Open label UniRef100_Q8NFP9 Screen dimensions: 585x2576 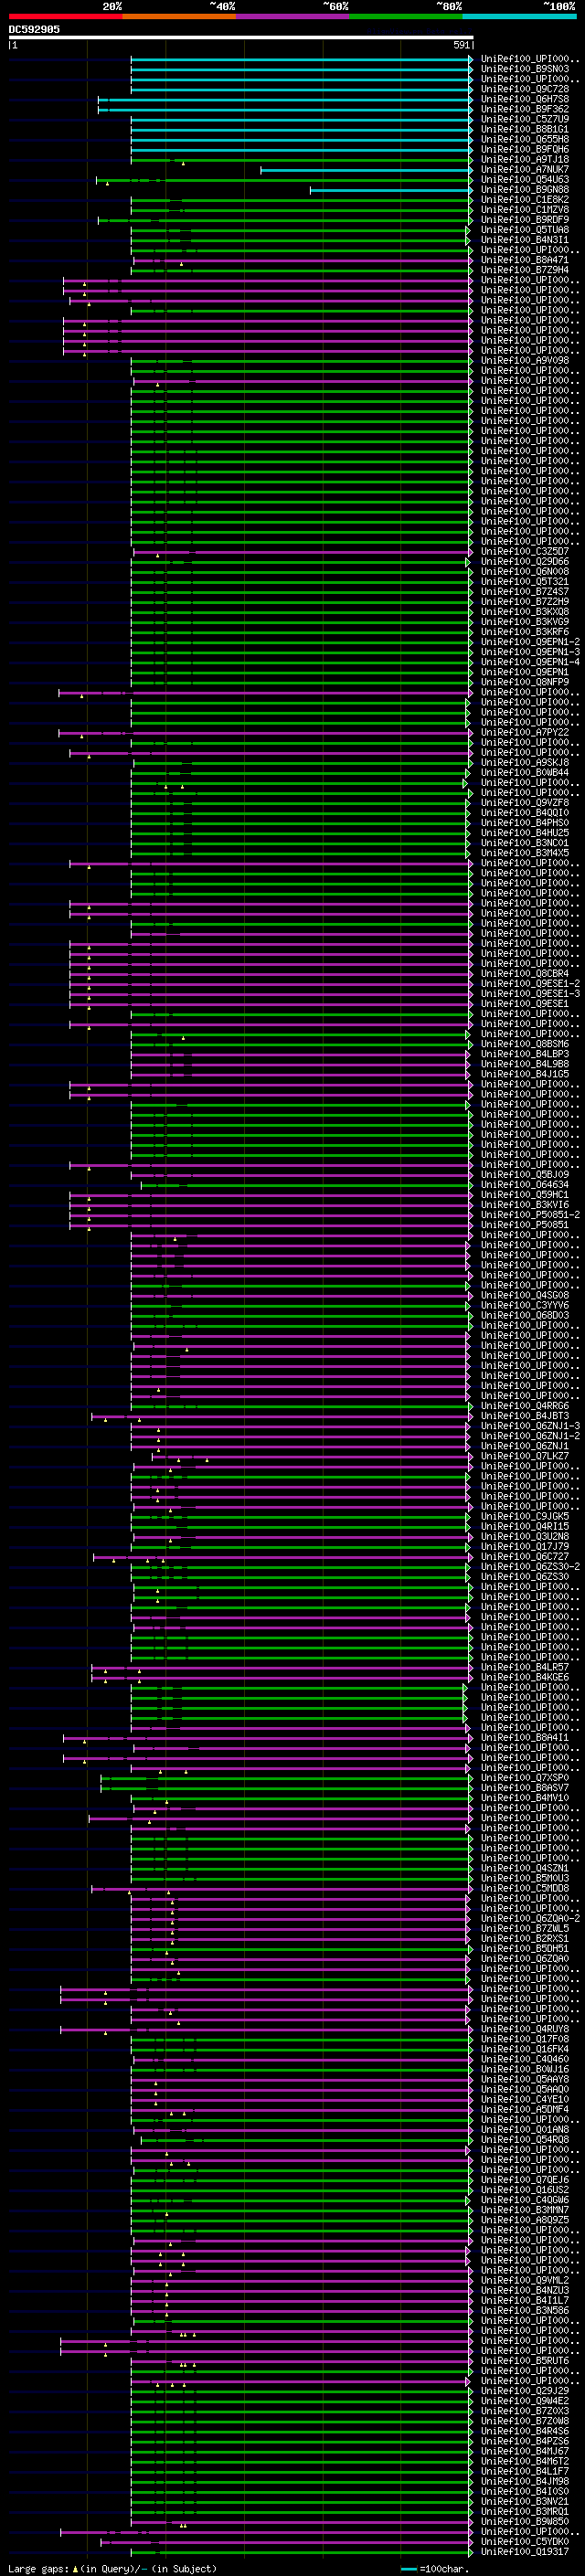525,683
